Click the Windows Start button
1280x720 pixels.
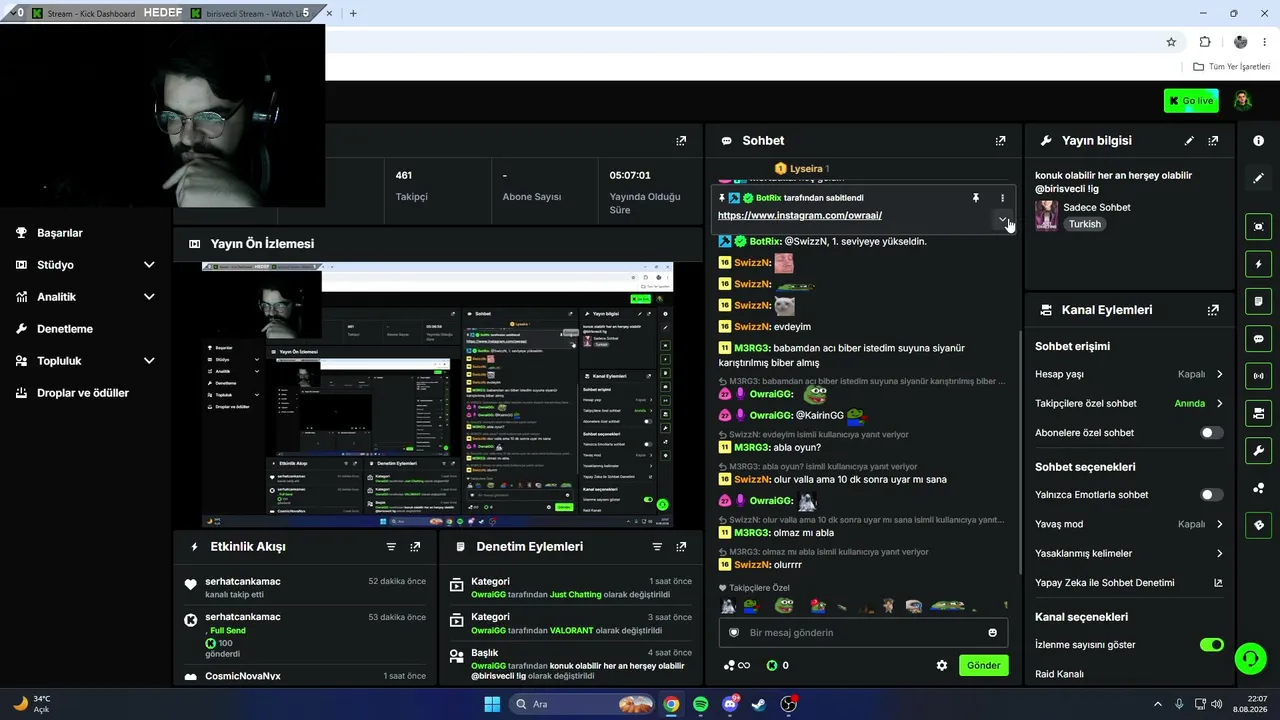pyautogui.click(x=492, y=704)
